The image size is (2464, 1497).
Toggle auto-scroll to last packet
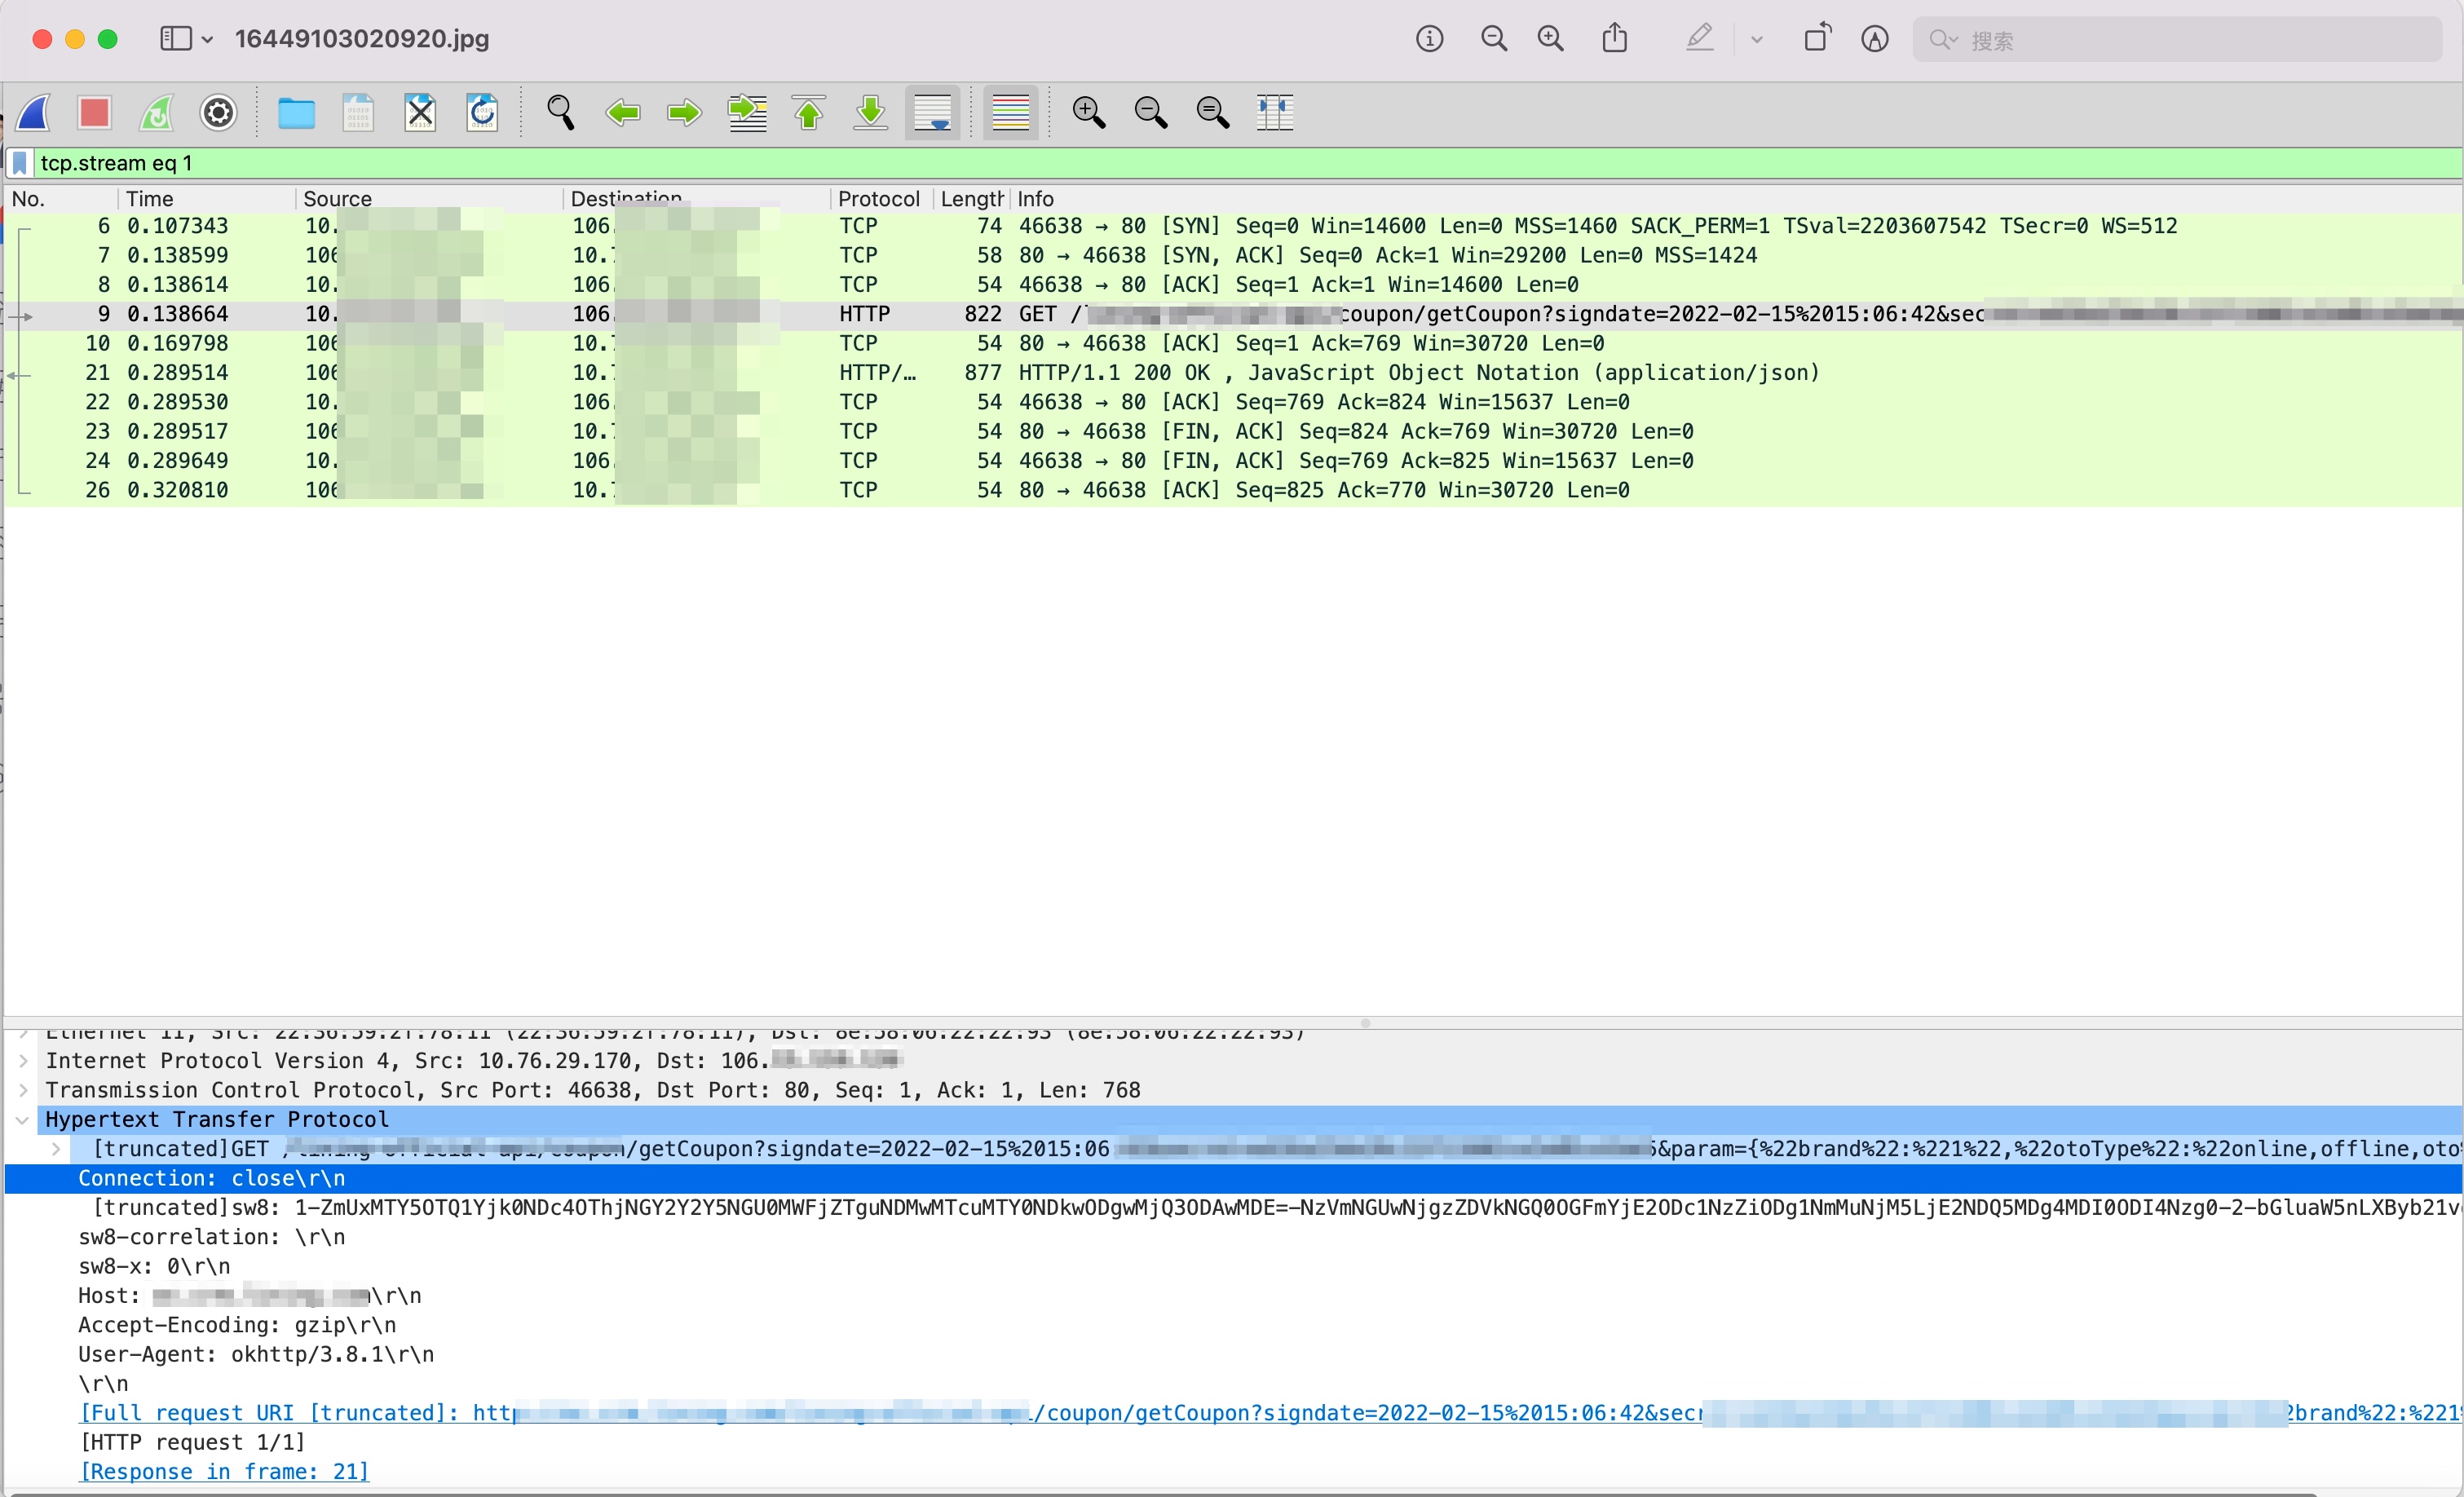[933, 113]
